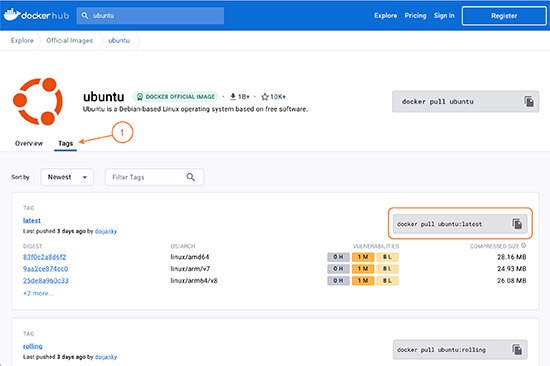
Task: Open digest 83f0c2a8d6f2 link
Action: (x=45, y=257)
